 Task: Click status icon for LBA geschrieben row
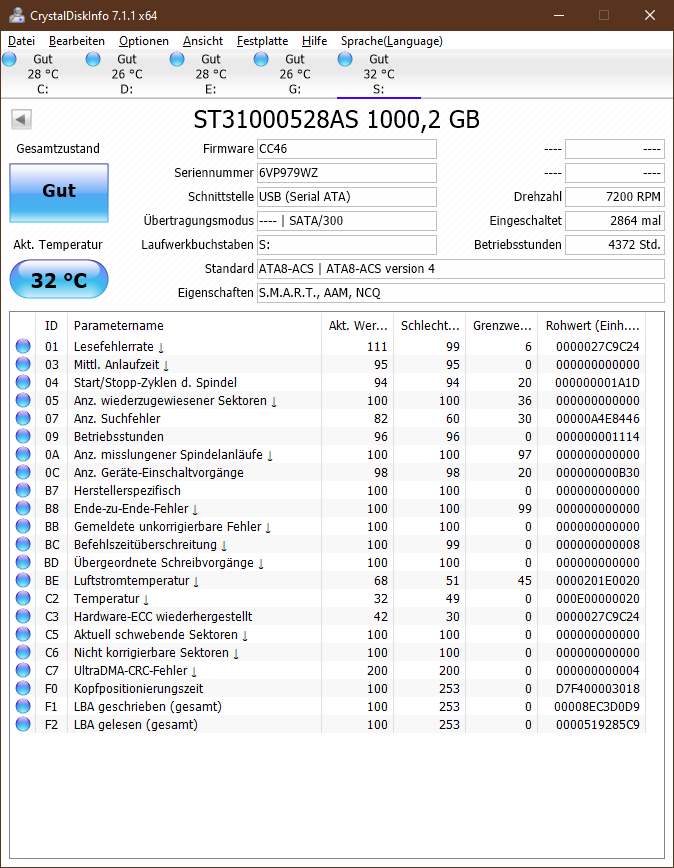pos(23,706)
